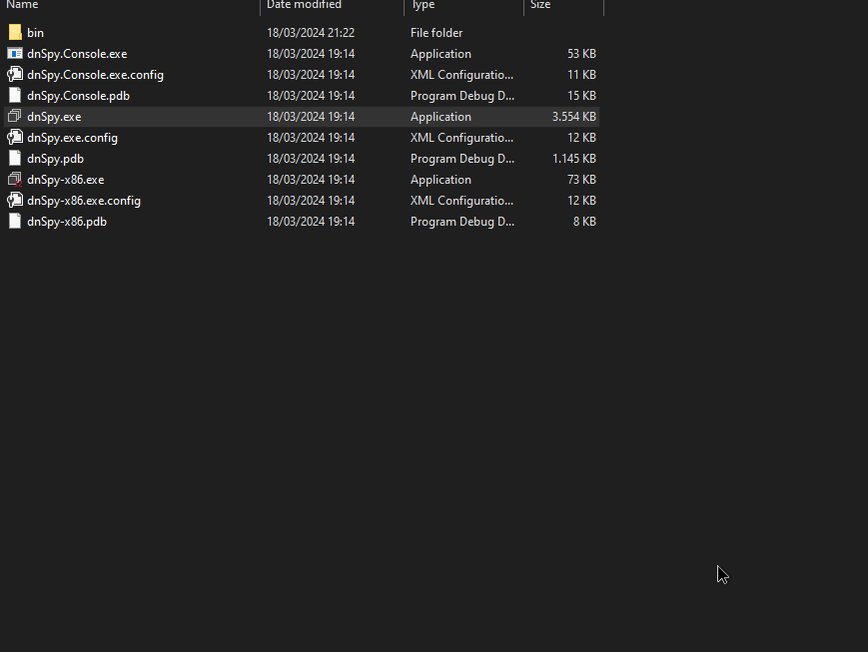Click the dnSpy.pdb file icon
868x652 pixels.
pyautogui.click(x=15, y=159)
